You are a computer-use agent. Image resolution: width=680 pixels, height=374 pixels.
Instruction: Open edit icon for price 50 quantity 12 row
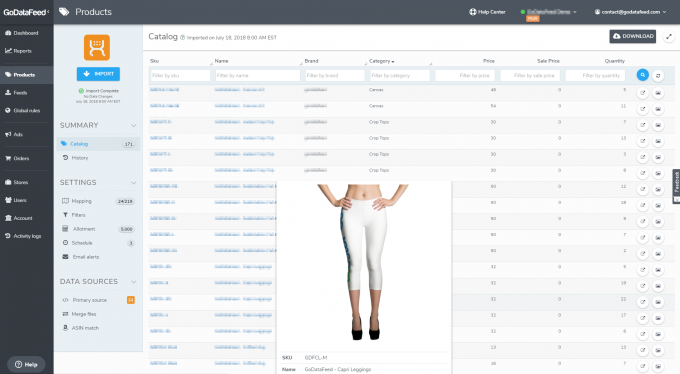(x=643, y=189)
